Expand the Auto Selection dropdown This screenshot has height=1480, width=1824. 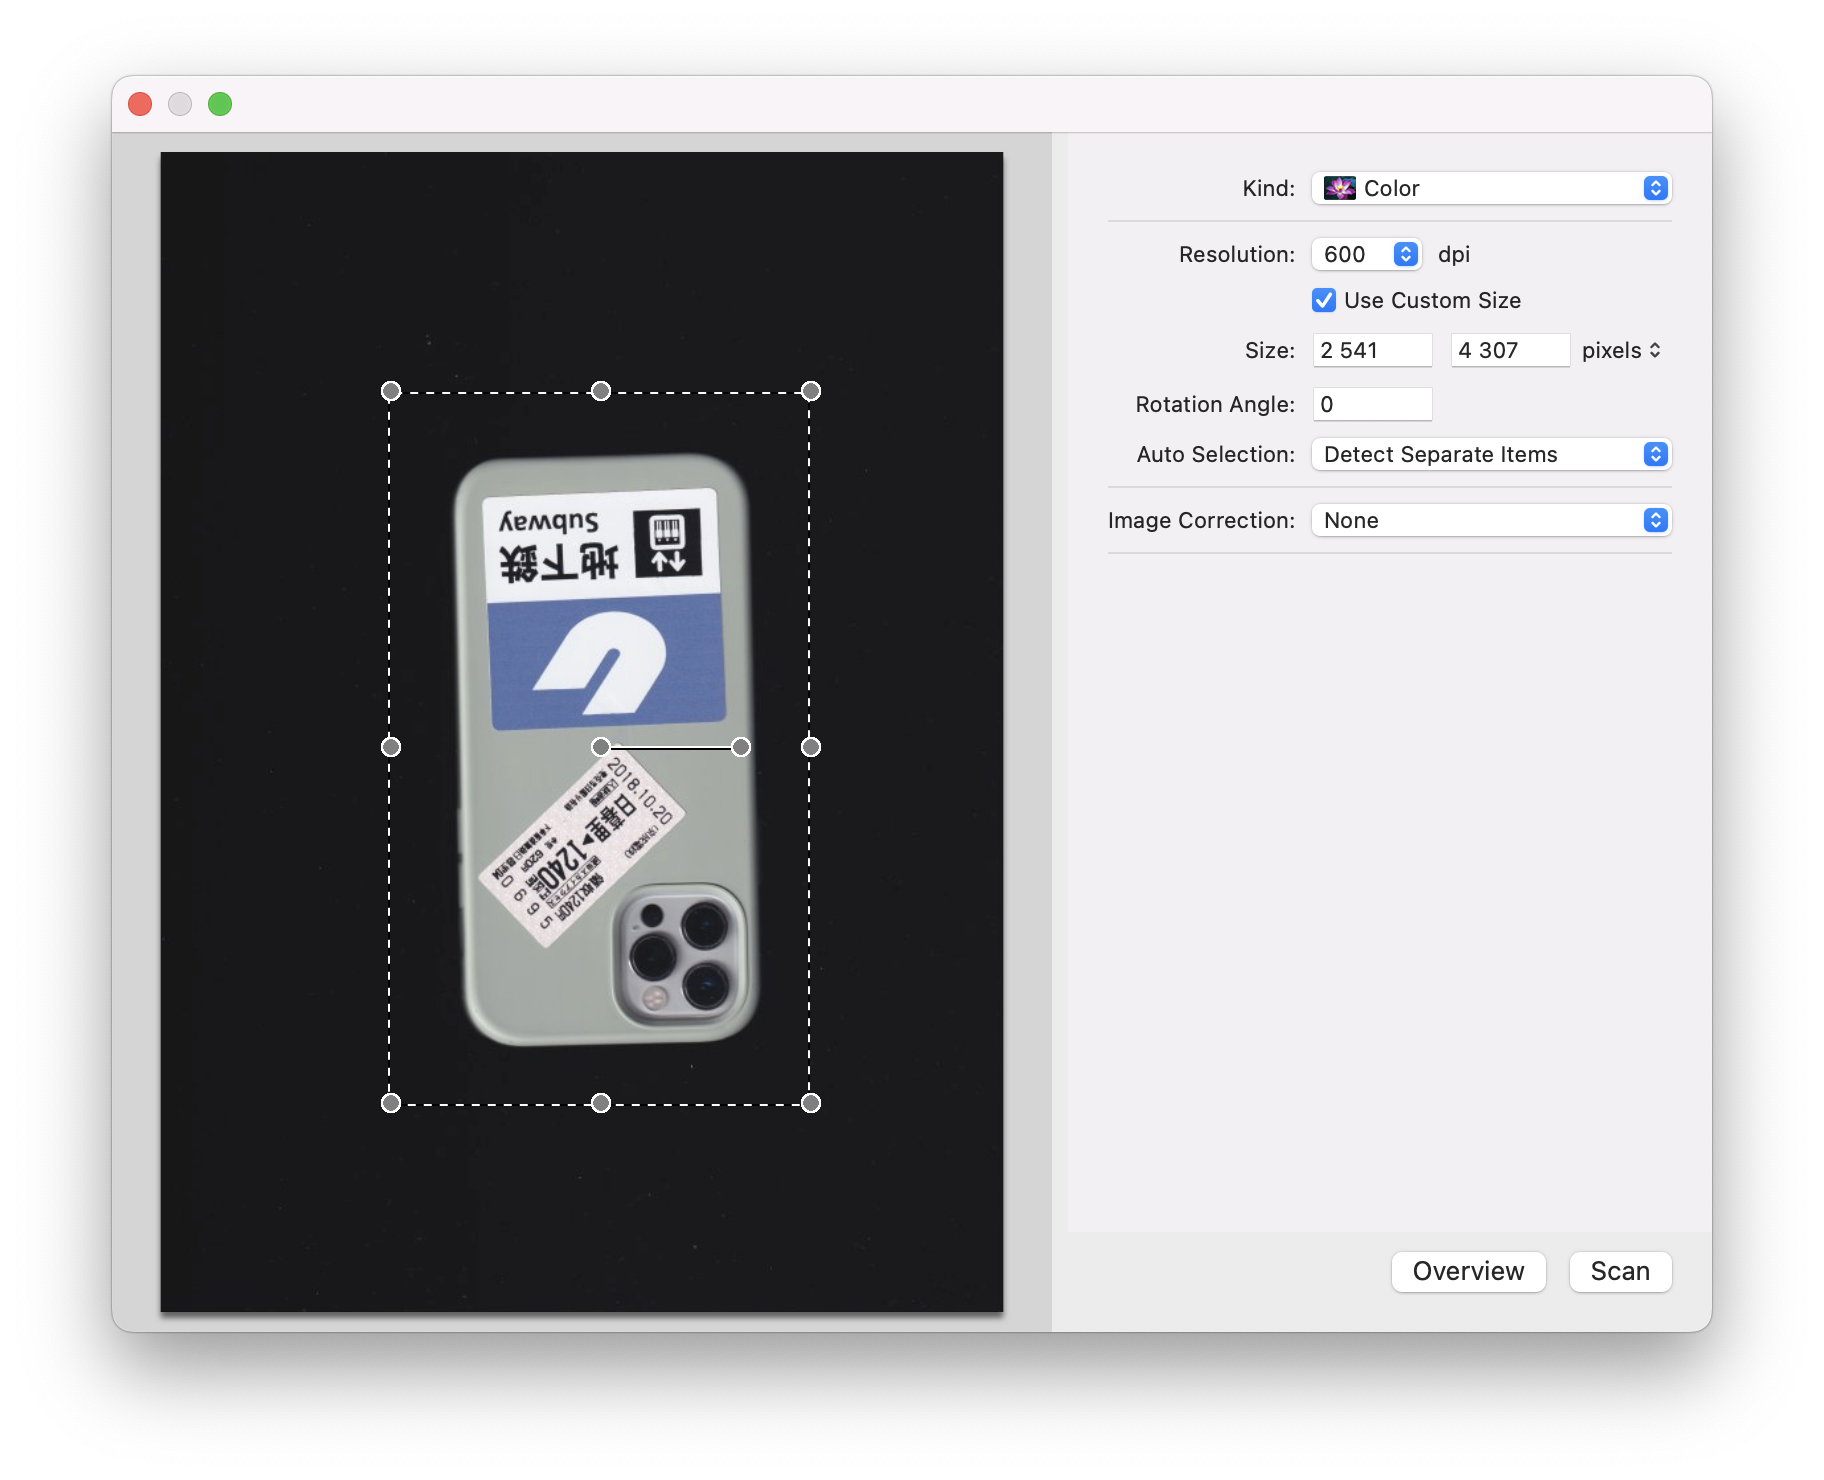1490,454
